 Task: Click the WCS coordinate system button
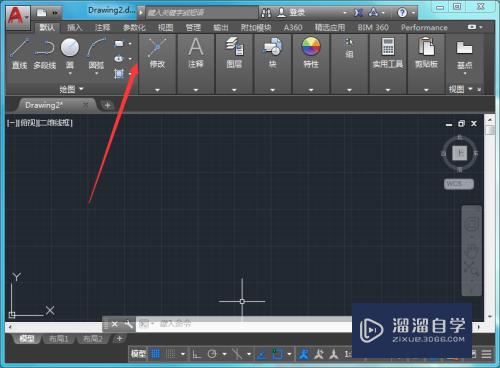(459, 184)
